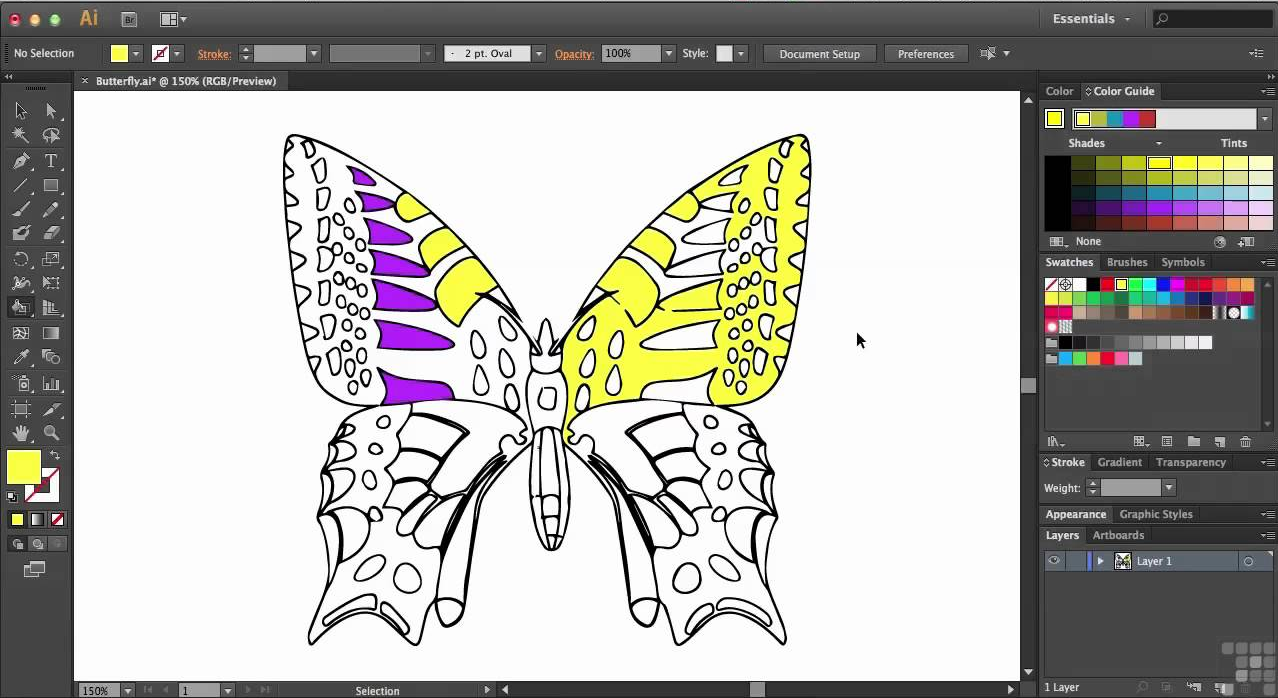Activate the Type tool

(x=51, y=161)
